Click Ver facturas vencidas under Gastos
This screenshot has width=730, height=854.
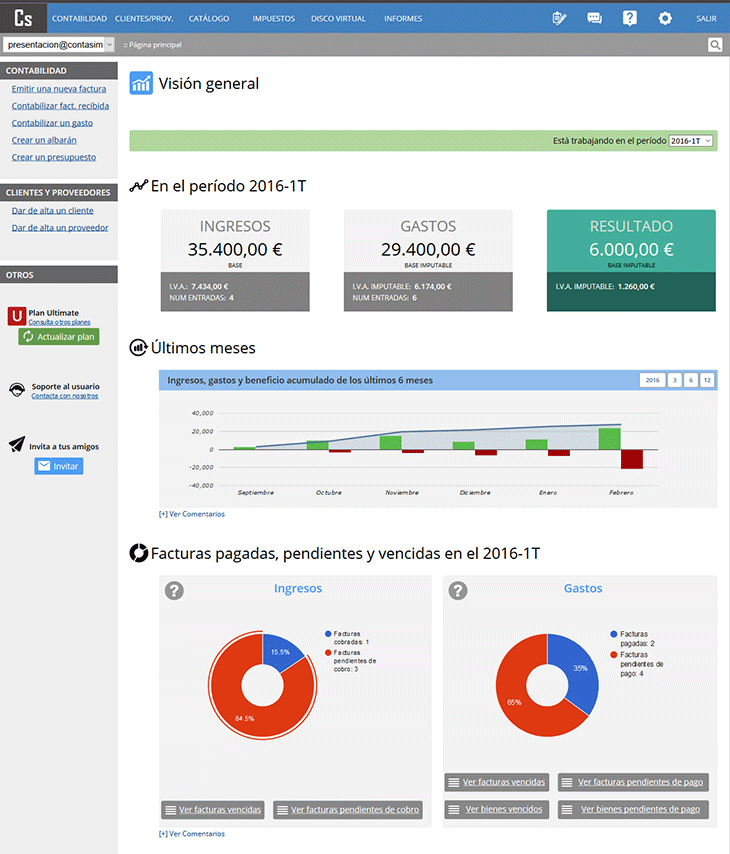tap(497, 782)
